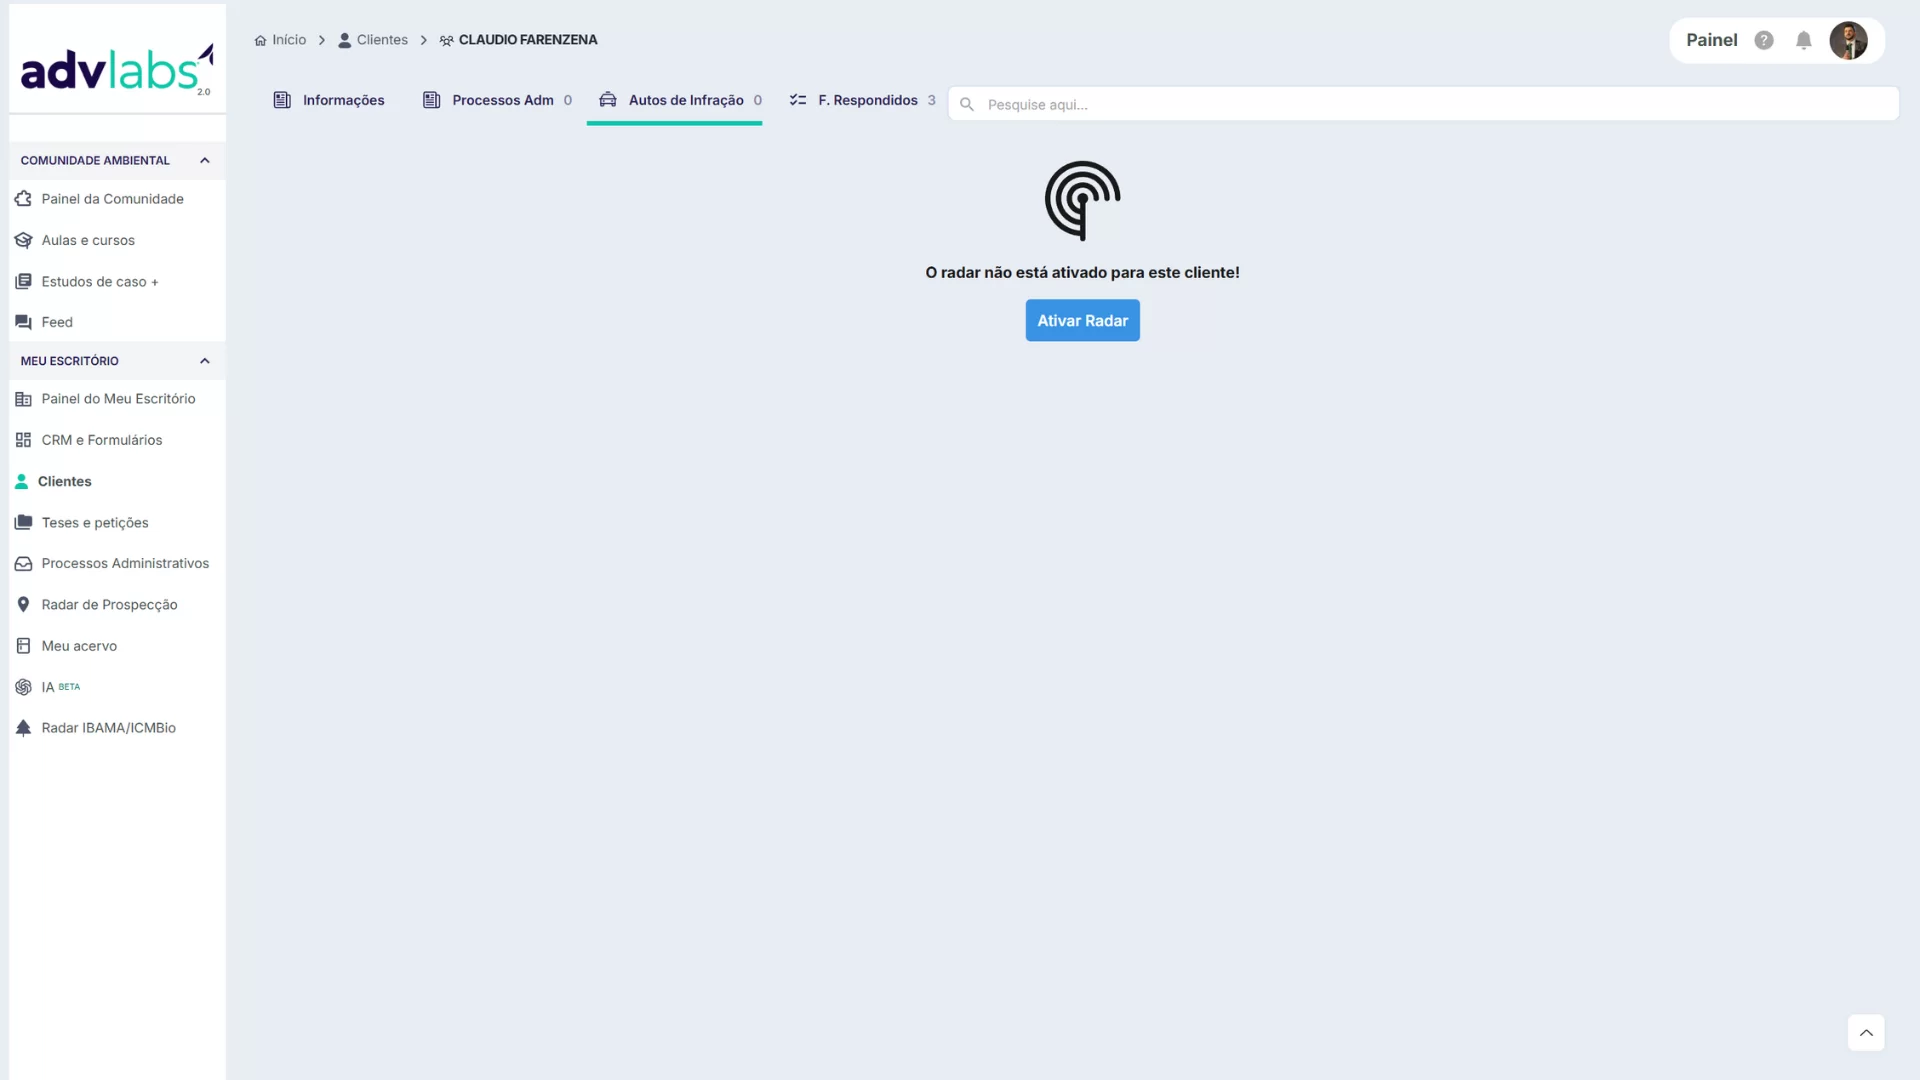The width and height of the screenshot is (1920, 1080).
Task: Open Aulas e cursos section
Action: (88, 240)
